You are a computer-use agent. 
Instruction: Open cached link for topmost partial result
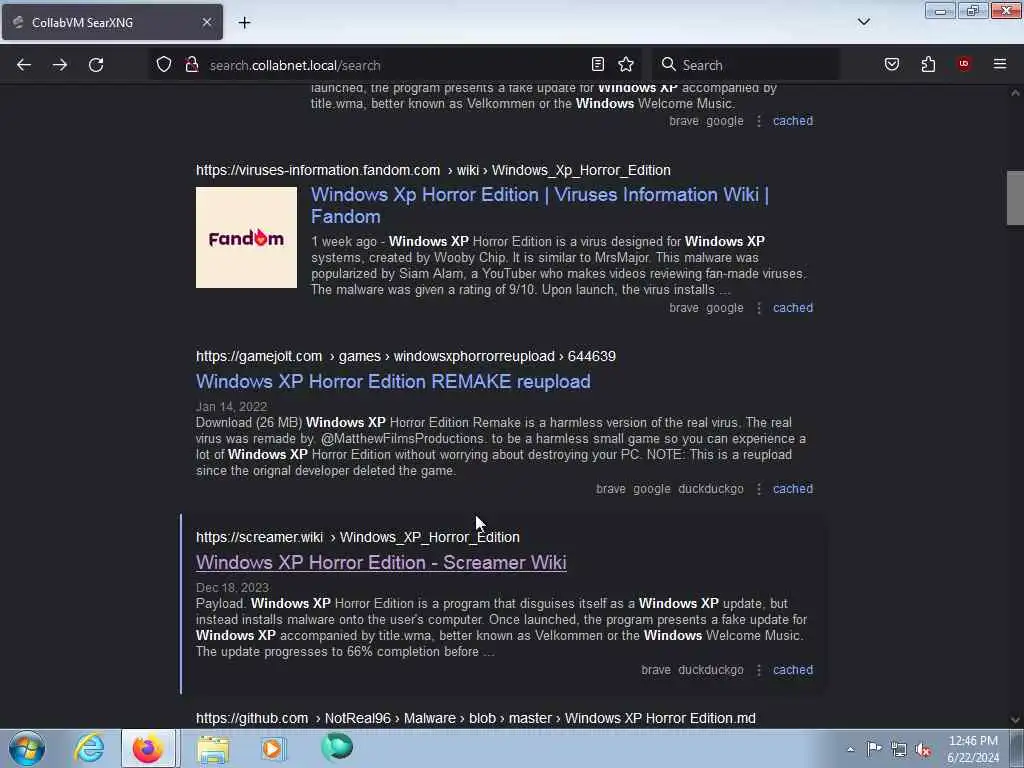pyautogui.click(x=793, y=121)
